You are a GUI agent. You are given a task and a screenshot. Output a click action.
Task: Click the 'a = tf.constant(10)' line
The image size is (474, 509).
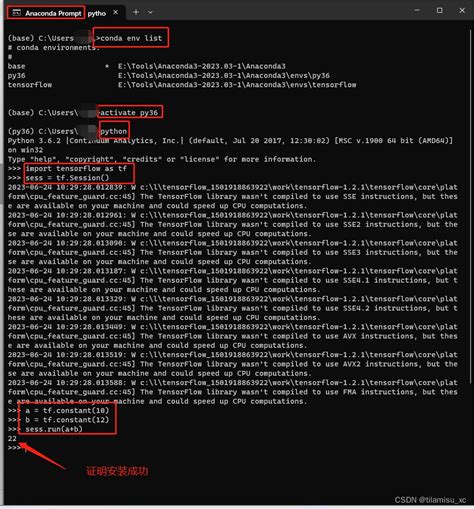click(x=67, y=410)
